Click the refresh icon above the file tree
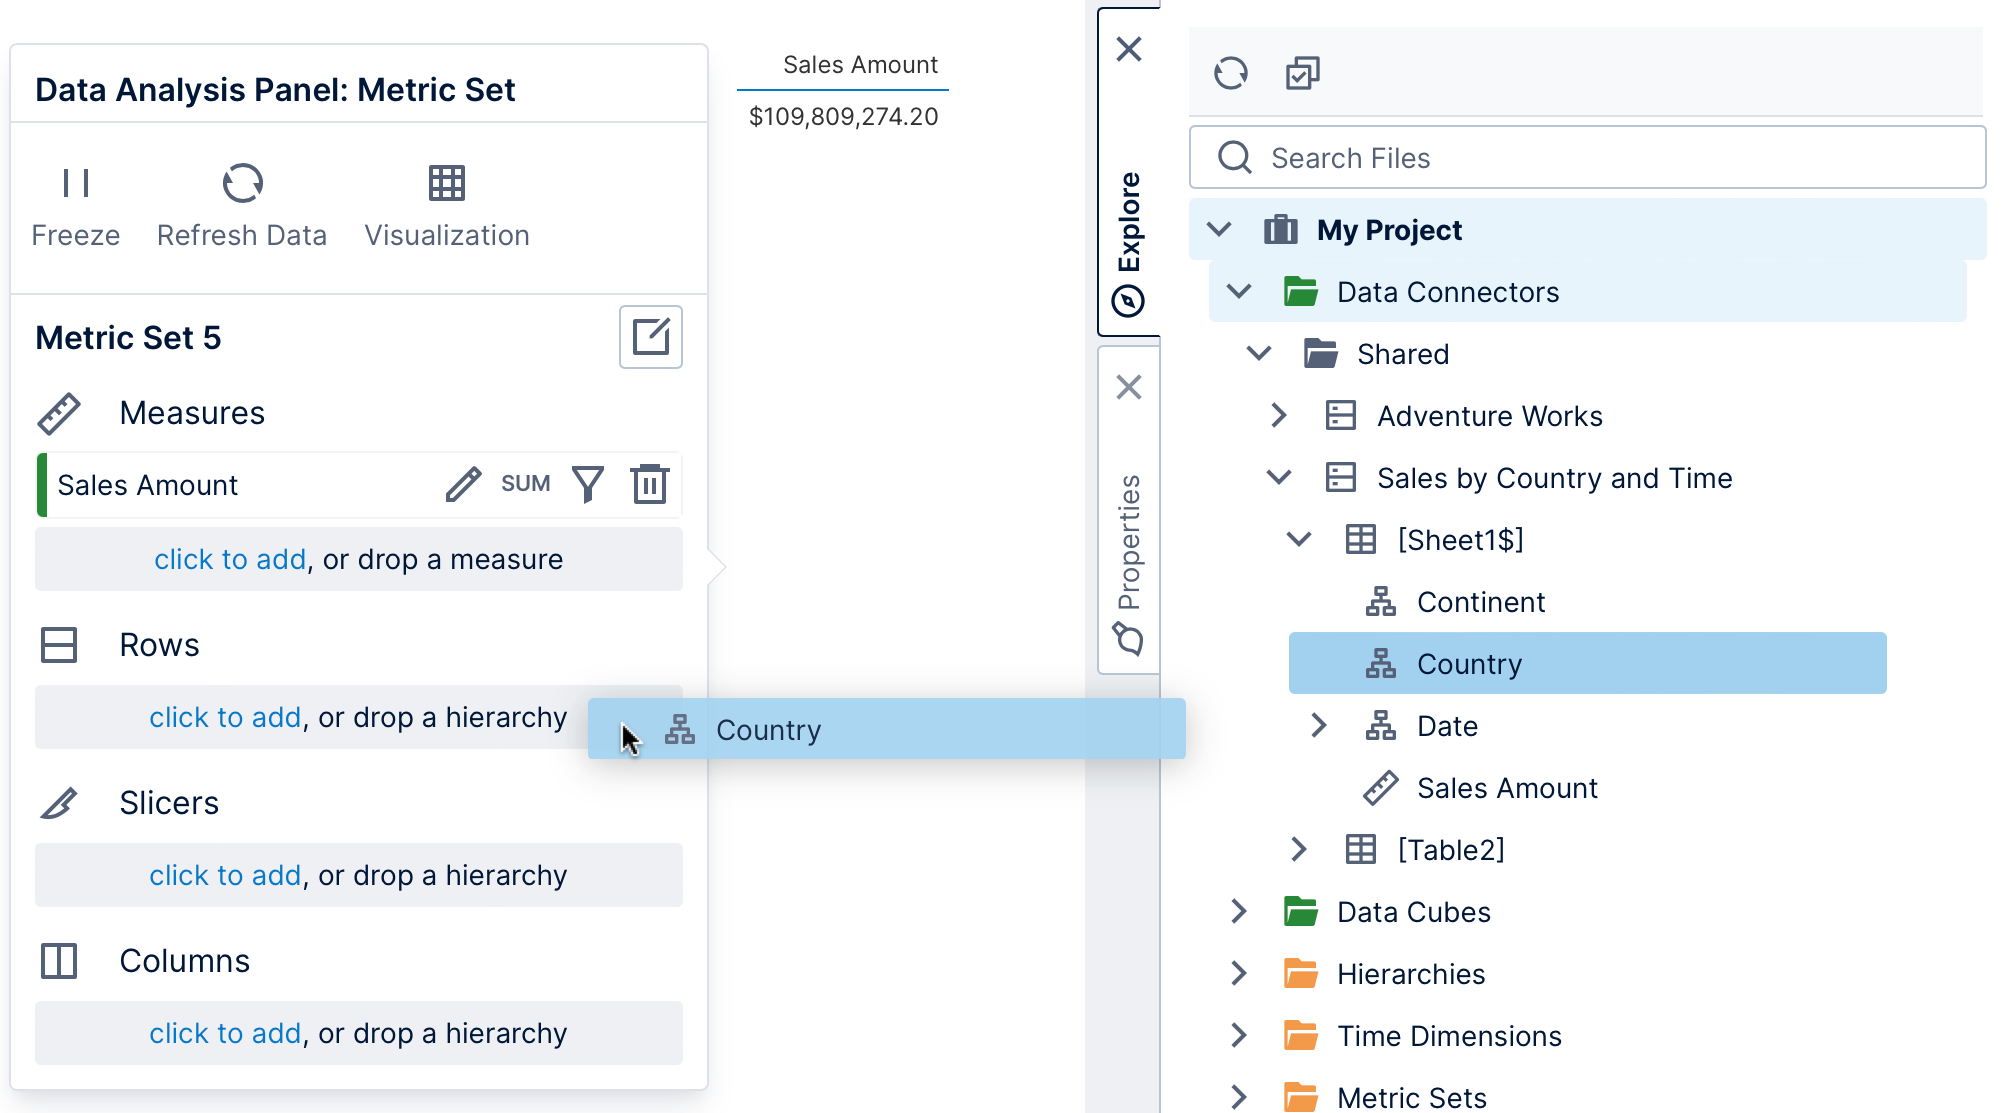The width and height of the screenshot is (2007, 1113). 1230,73
